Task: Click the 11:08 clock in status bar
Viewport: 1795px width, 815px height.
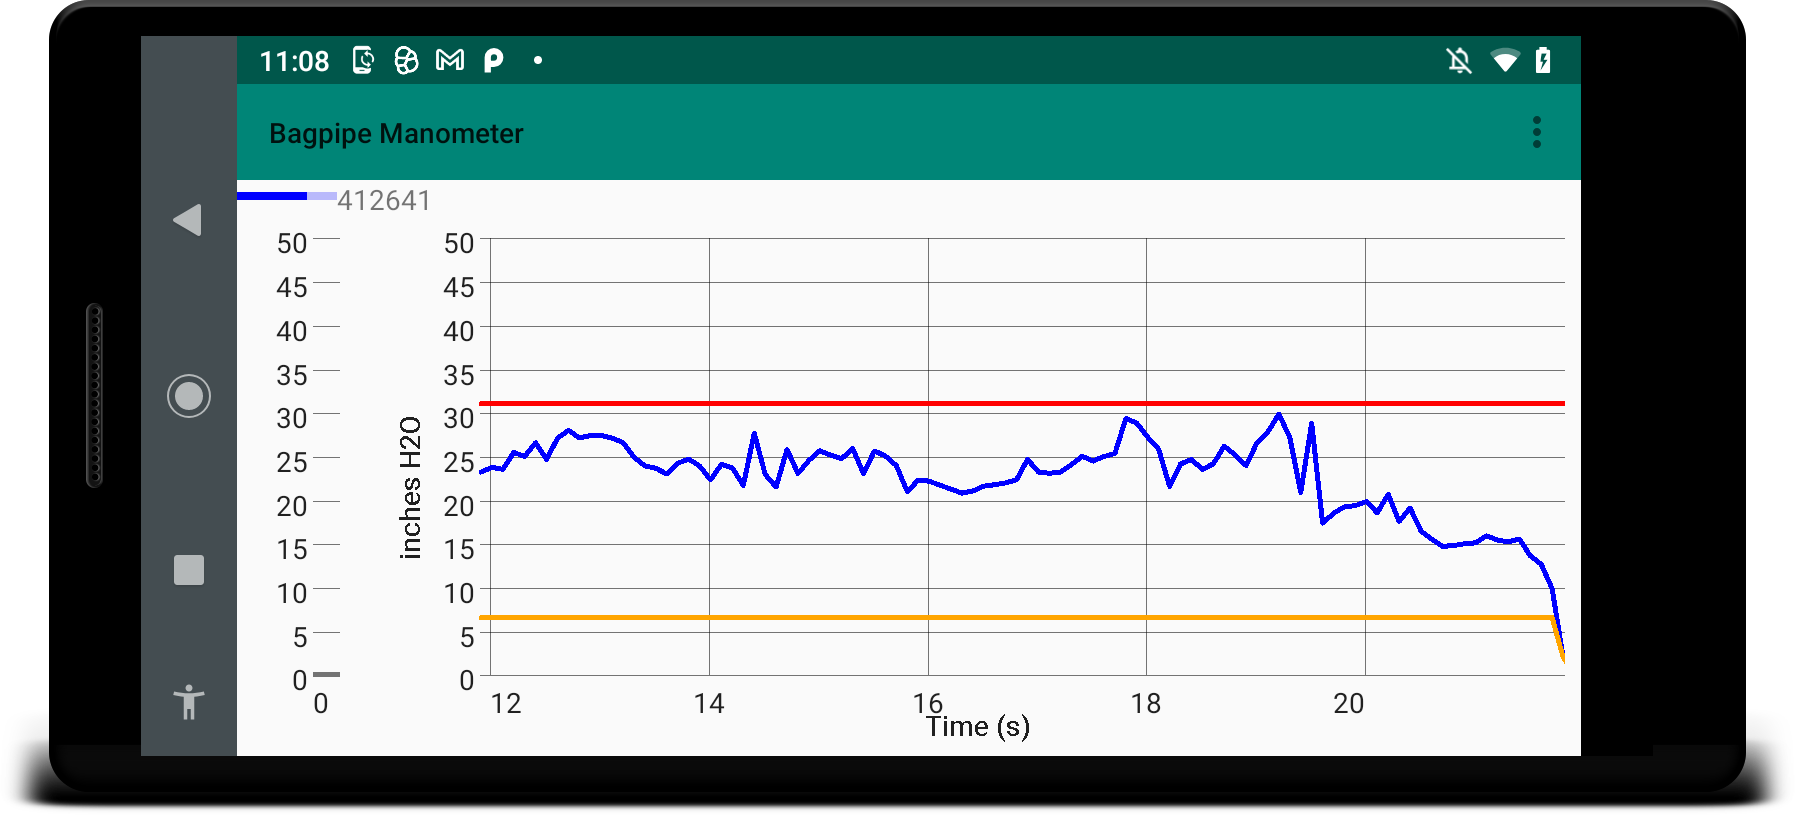Action: coord(294,62)
